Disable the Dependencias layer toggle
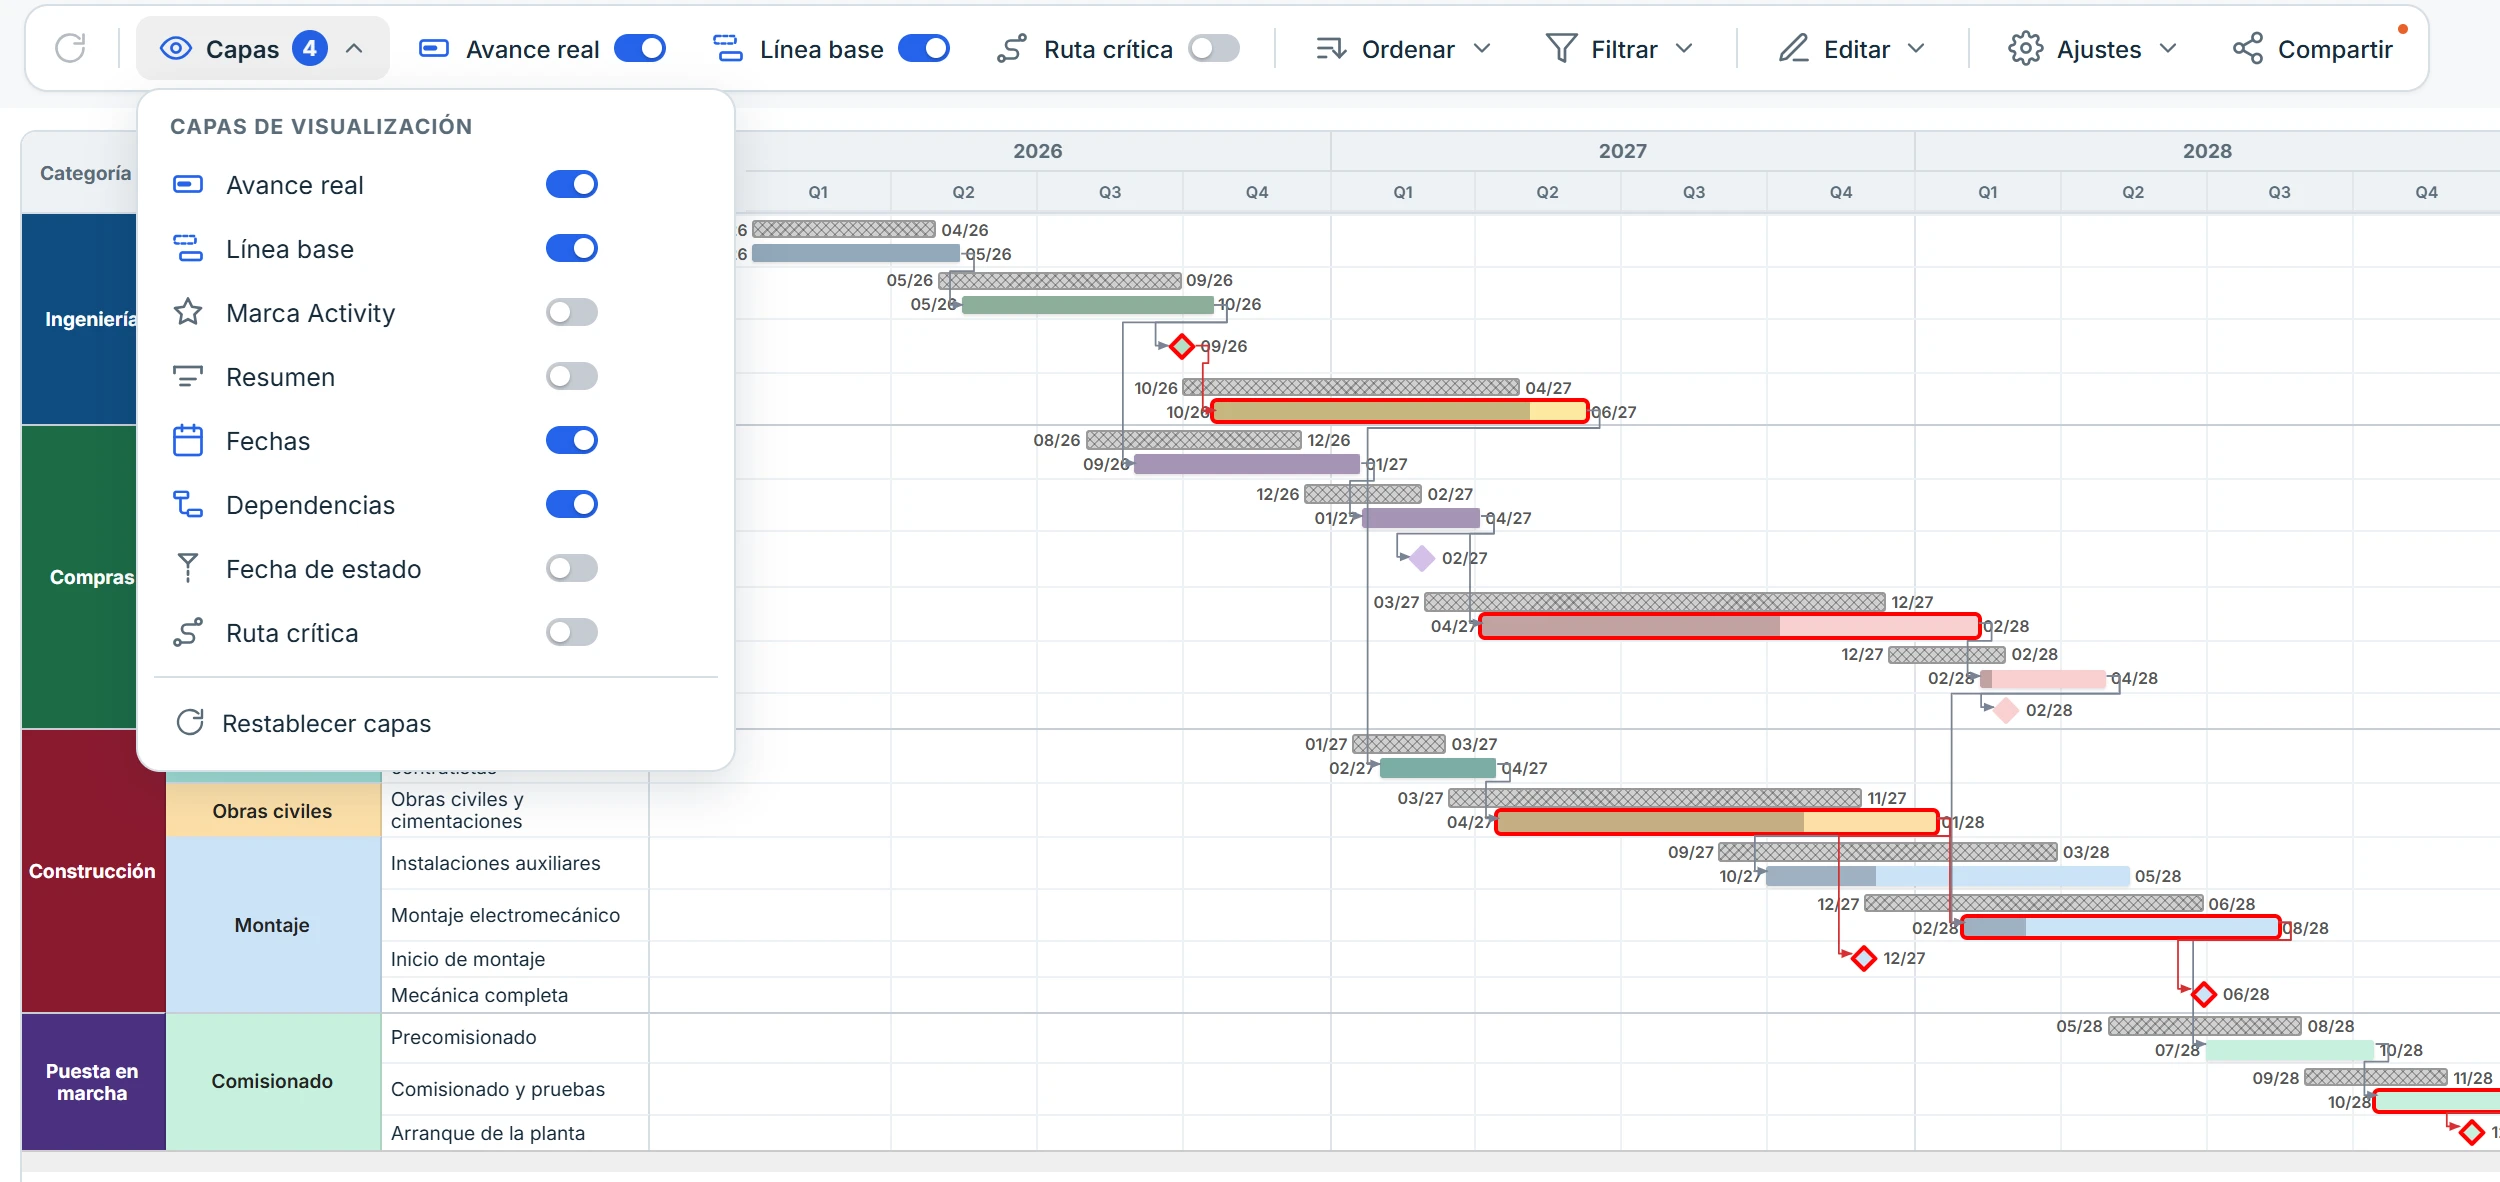Viewport: 2500px width, 1182px height. 572,504
